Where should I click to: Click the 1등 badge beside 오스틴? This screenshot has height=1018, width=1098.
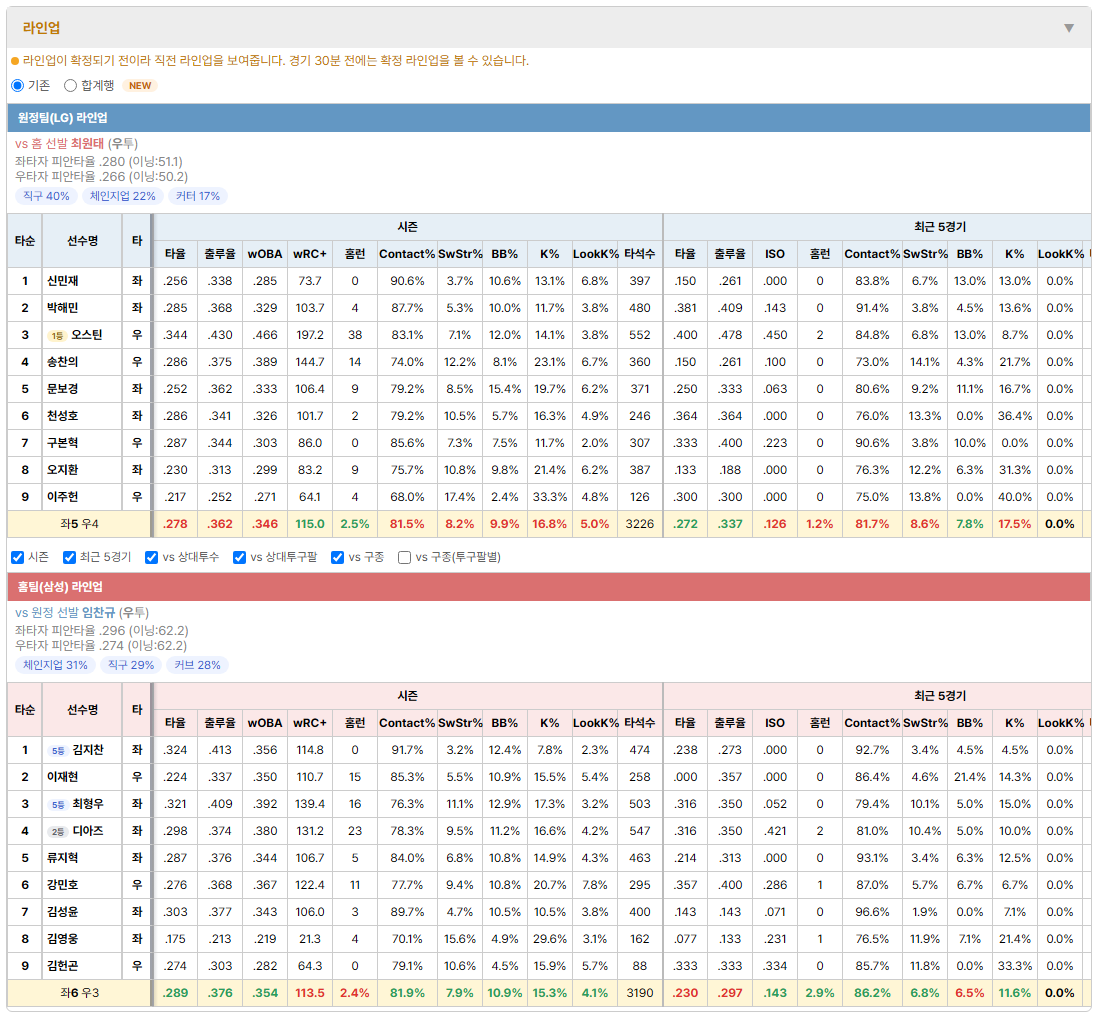click(x=57, y=335)
